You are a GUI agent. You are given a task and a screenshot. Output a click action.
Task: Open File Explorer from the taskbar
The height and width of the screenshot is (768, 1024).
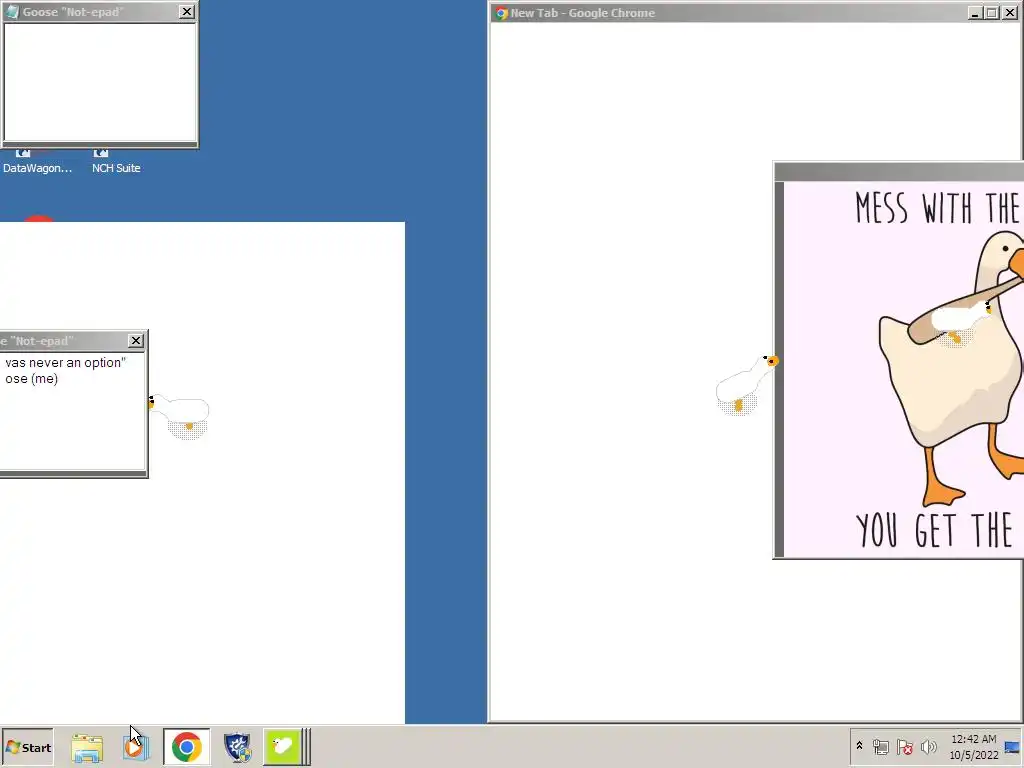[x=87, y=747]
